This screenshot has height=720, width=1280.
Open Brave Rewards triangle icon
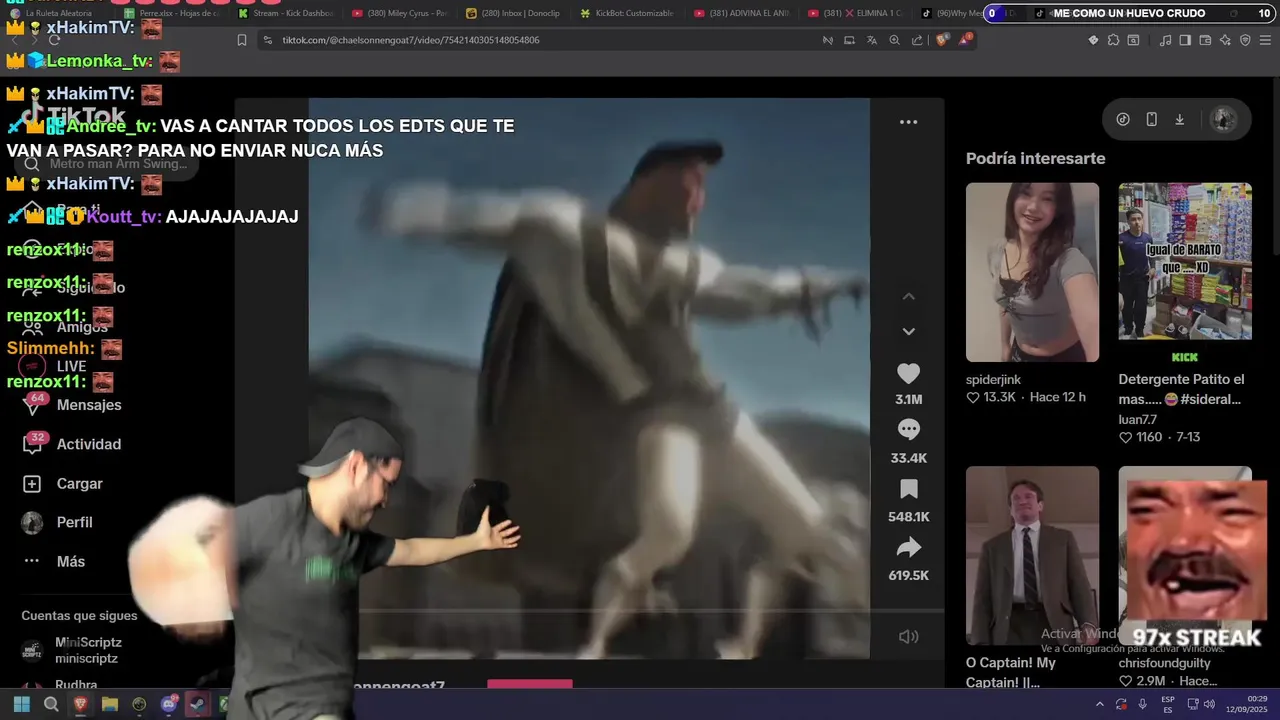click(965, 40)
